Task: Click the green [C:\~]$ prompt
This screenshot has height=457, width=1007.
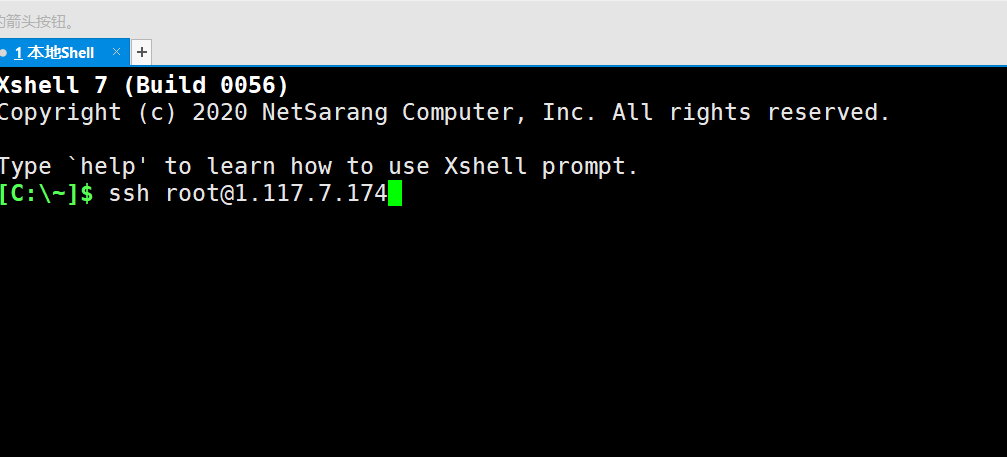Action: click(47, 193)
